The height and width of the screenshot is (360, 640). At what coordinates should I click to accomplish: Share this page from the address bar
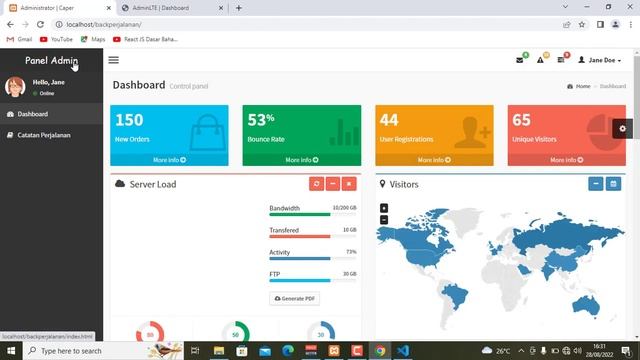[567, 24]
